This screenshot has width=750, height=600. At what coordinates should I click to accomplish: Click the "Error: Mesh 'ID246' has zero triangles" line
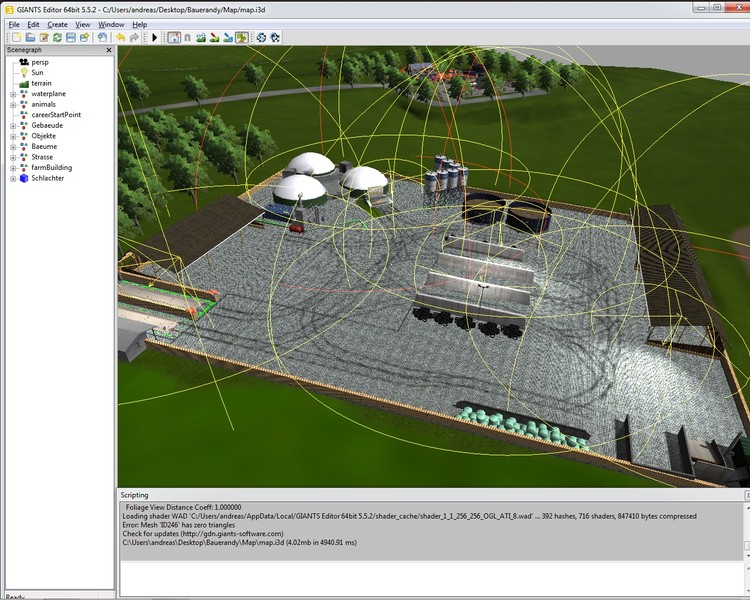point(178,525)
